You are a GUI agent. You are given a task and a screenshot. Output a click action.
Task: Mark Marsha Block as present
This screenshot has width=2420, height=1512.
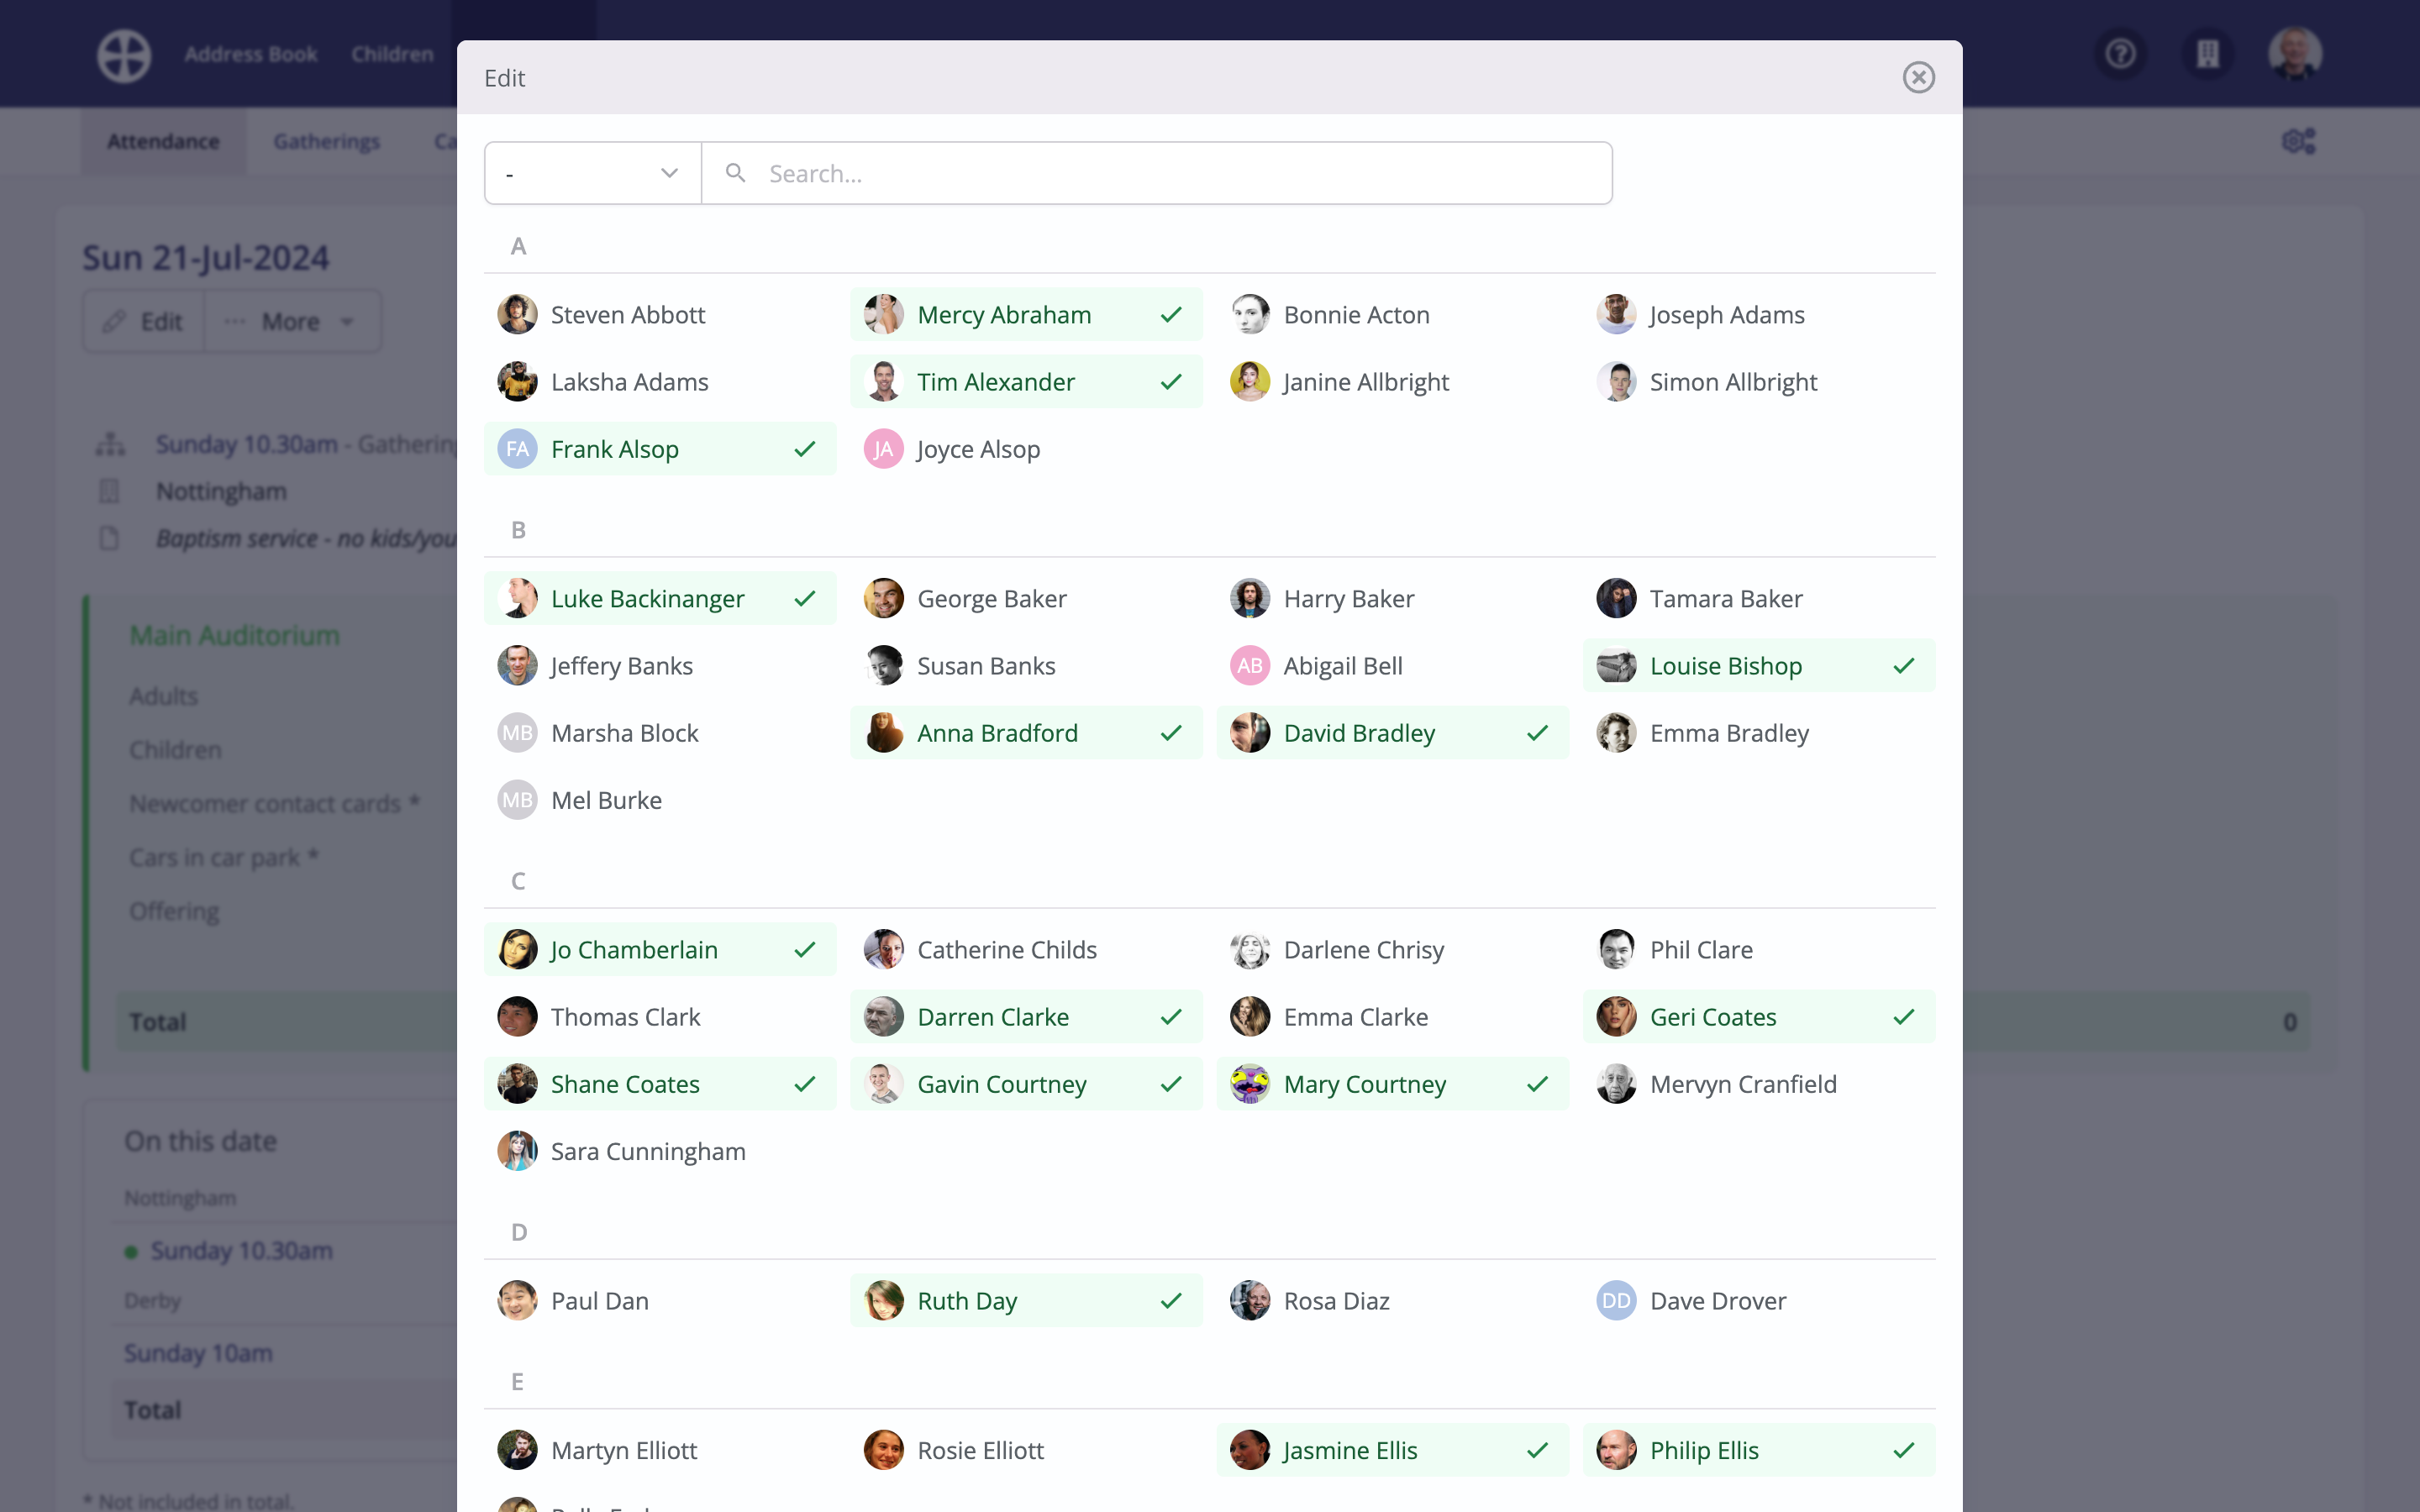pyautogui.click(x=660, y=732)
